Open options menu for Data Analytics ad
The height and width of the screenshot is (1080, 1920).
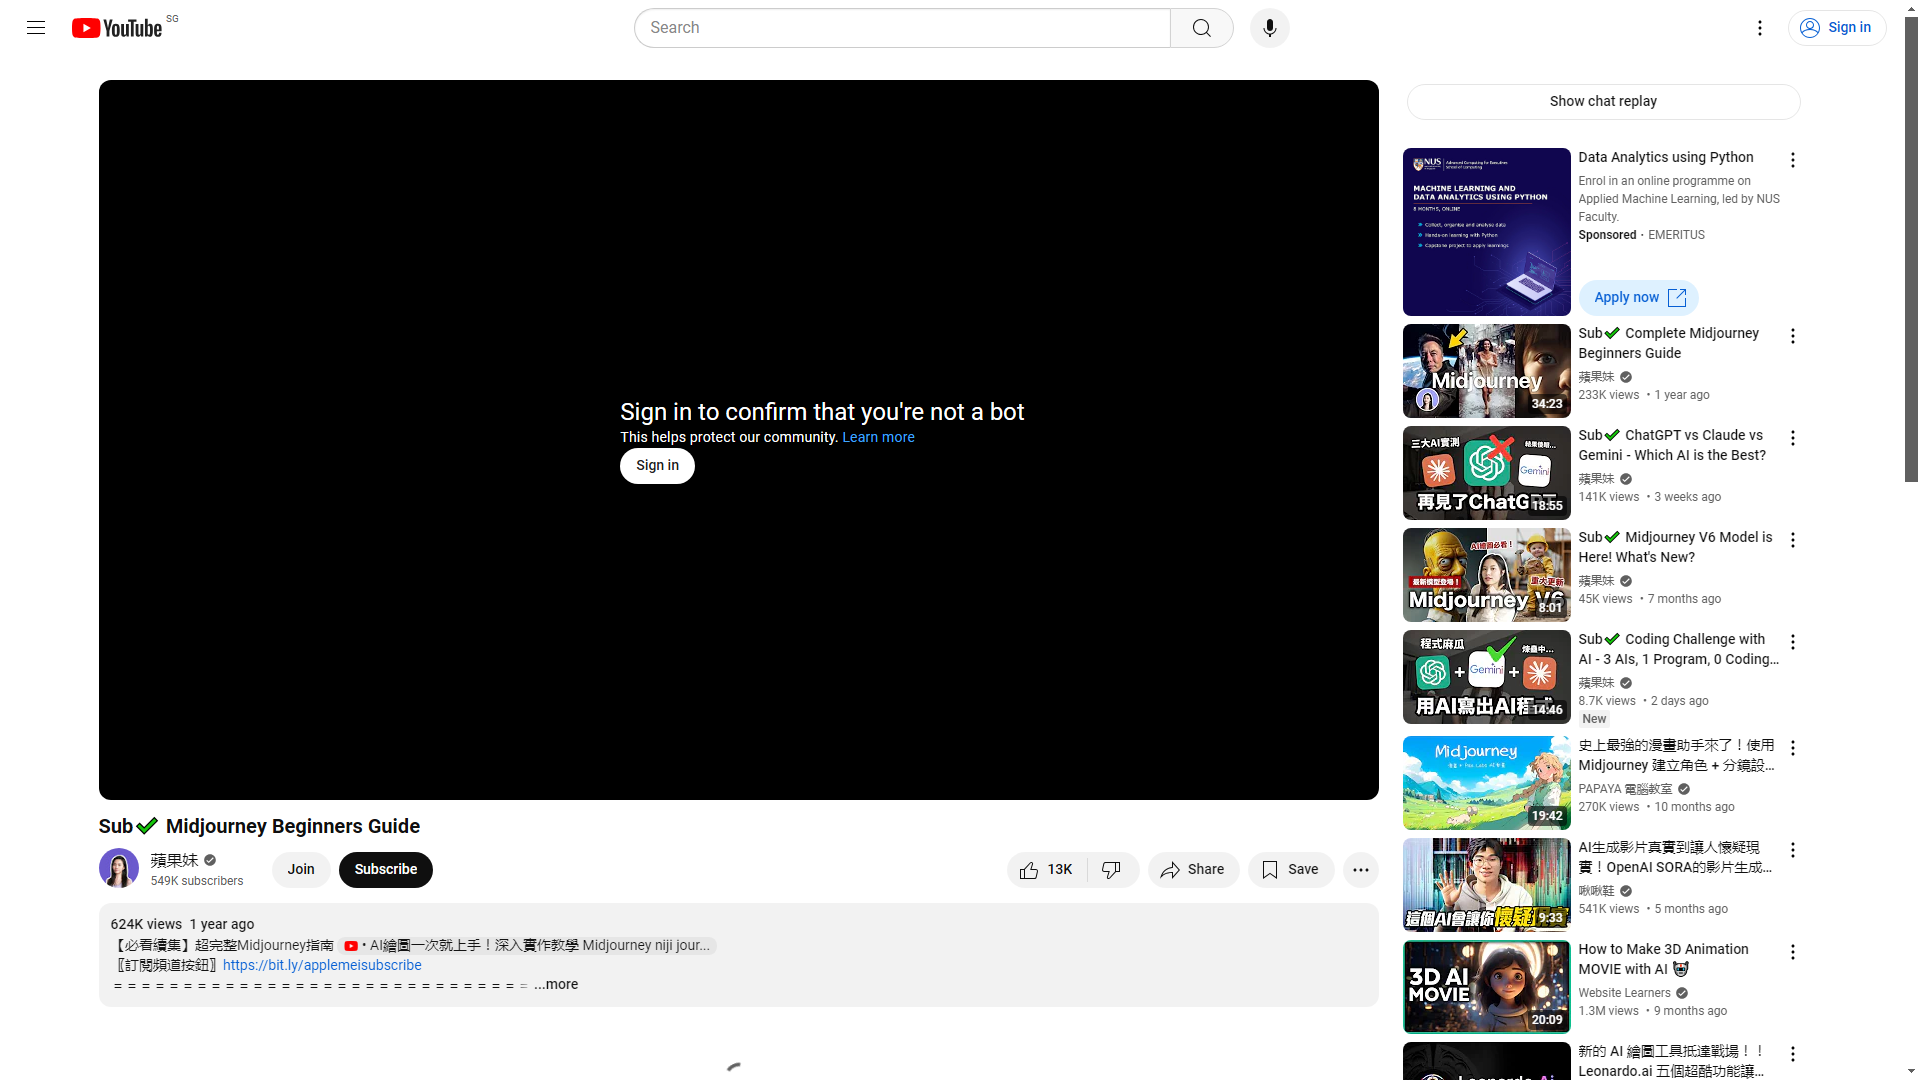(1792, 160)
